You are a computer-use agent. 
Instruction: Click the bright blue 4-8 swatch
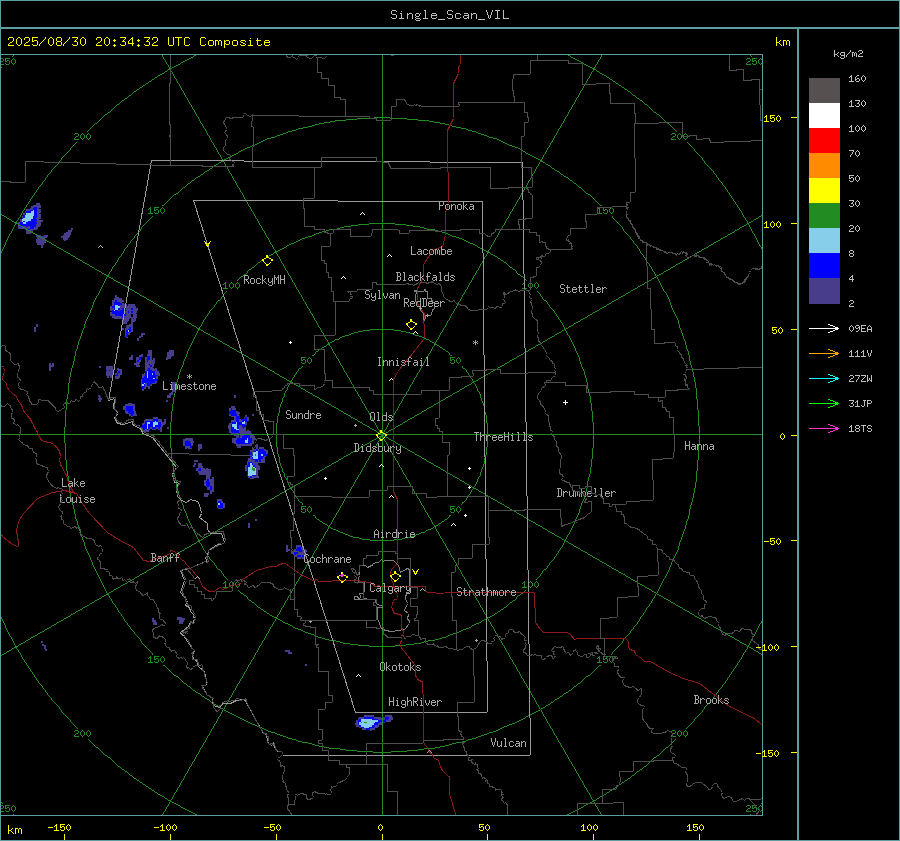pyautogui.click(x=824, y=265)
